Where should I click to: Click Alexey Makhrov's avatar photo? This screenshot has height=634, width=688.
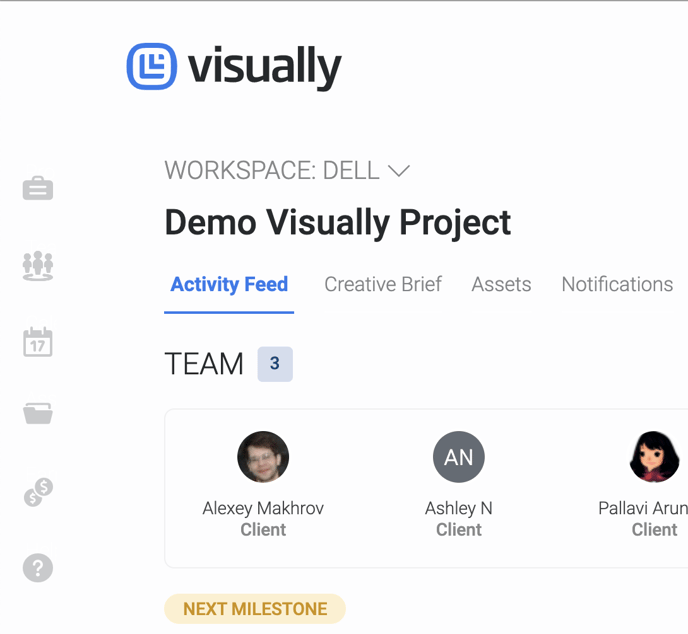coord(263,457)
